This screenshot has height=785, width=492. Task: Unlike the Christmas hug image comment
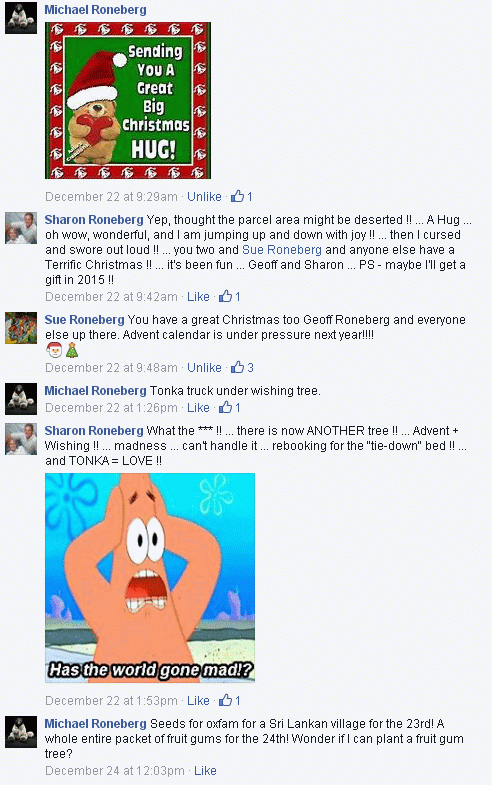pyautogui.click(x=204, y=197)
